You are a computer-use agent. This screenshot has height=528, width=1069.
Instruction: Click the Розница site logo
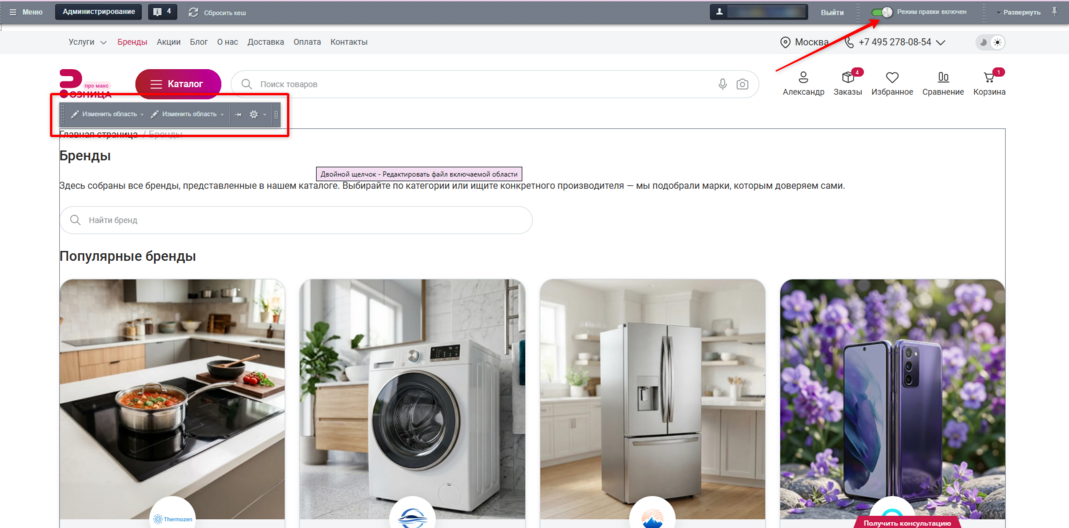click(x=85, y=84)
